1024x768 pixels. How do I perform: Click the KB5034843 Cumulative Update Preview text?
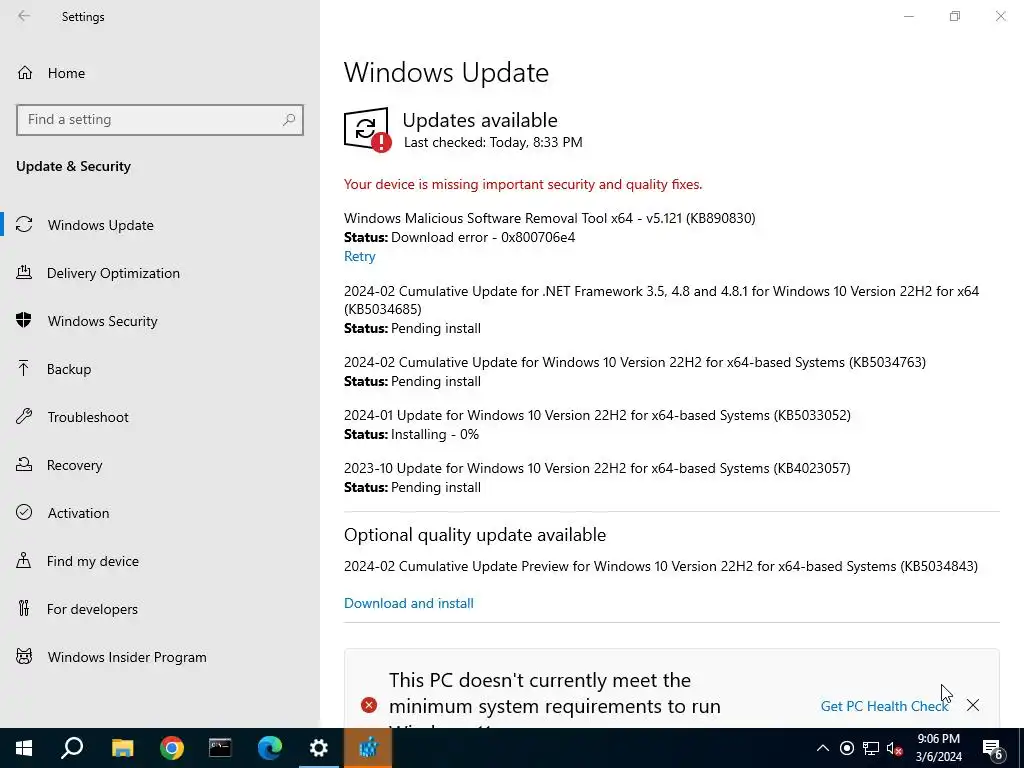tap(661, 566)
